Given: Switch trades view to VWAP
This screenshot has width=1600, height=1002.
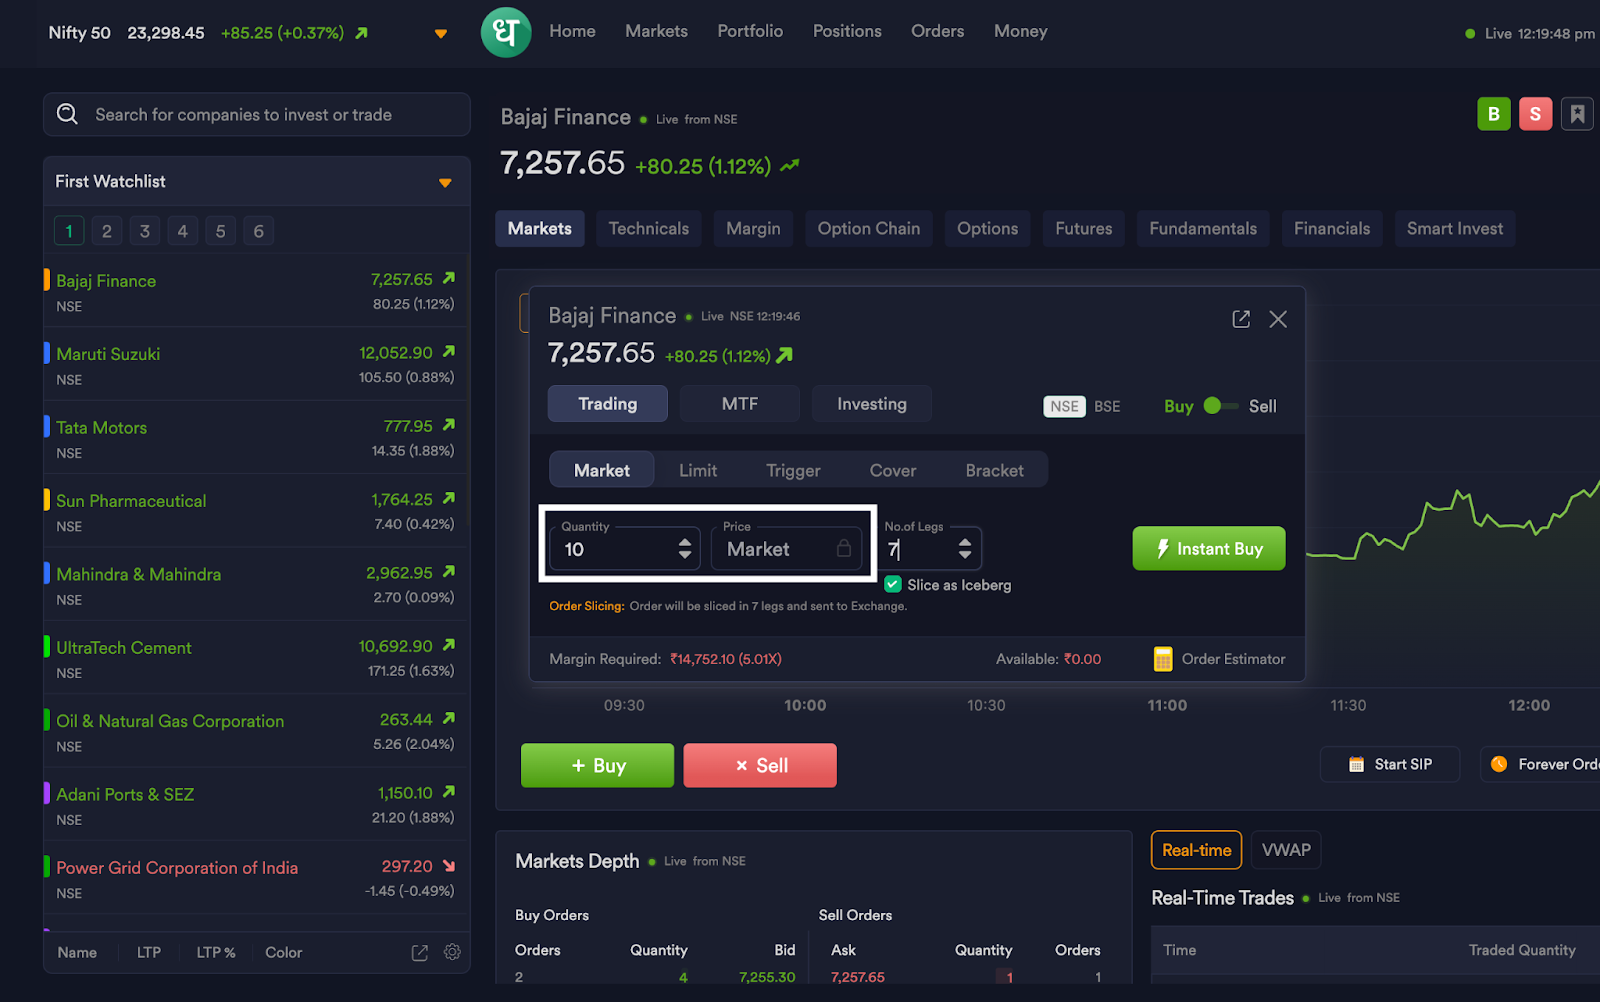Looking at the screenshot, I should pos(1286,850).
